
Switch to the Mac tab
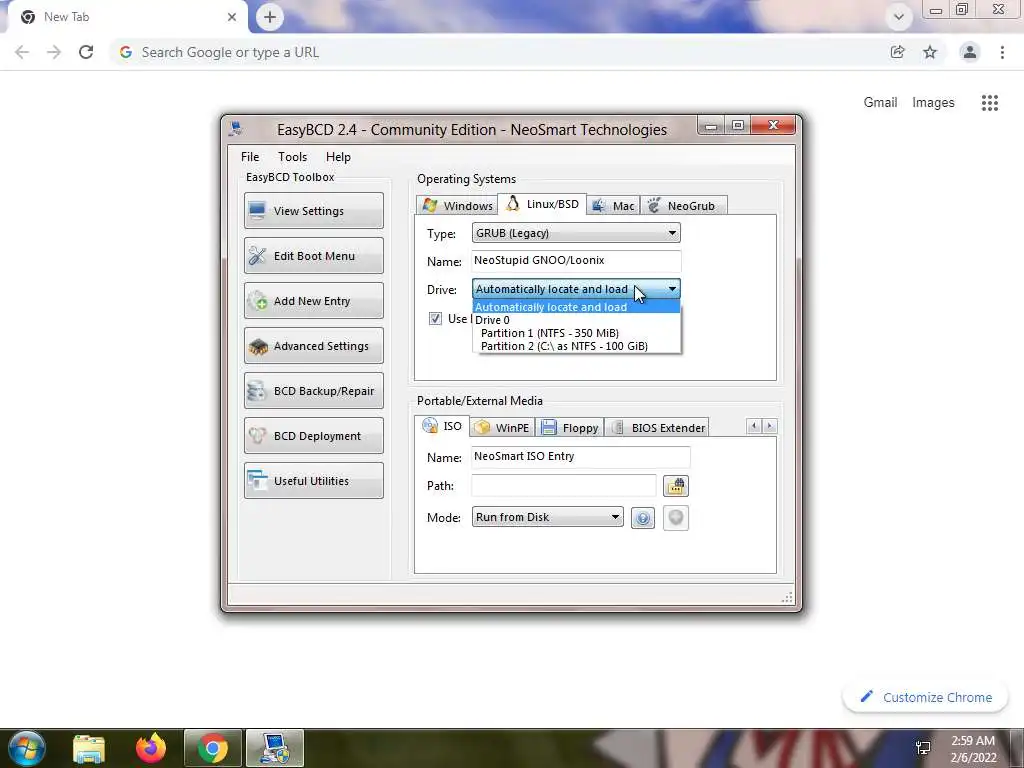613,206
